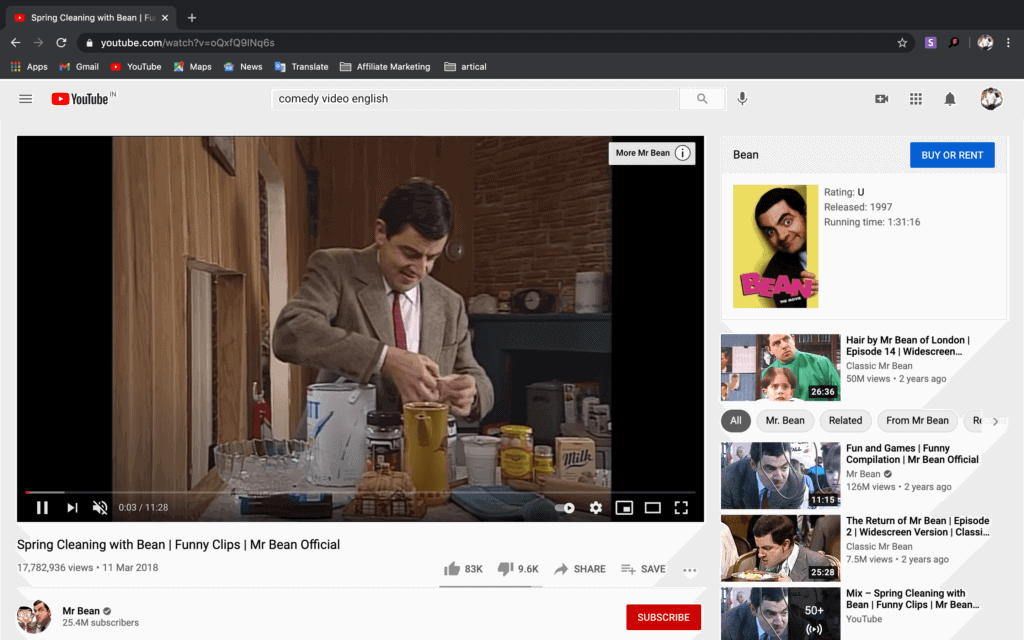Click the address bar URL
The image size is (1024, 640).
pyautogui.click(x=187, y=42)
